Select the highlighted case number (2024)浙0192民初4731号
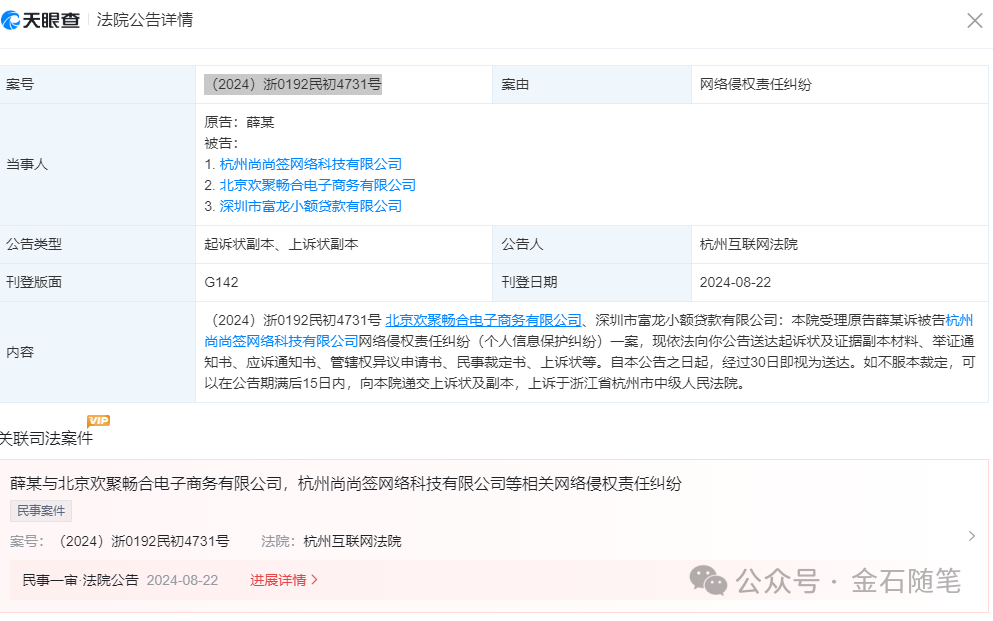993x621 pixels. pyautogui.click(x=293, y=84)
